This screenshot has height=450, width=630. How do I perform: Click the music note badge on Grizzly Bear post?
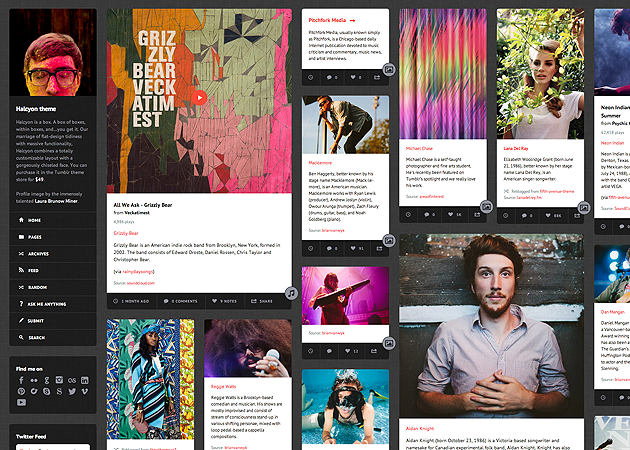290,293
